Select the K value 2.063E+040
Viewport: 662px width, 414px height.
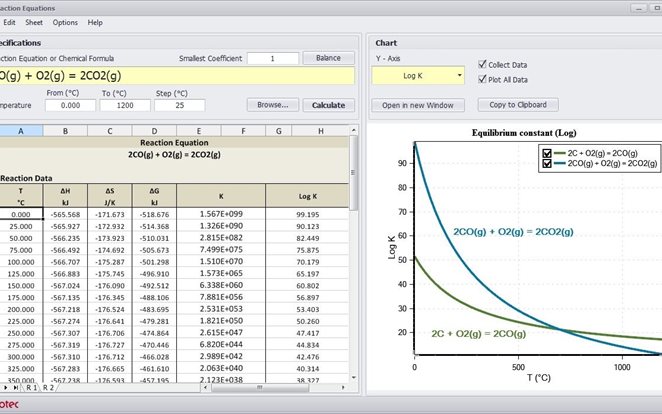[x=221, y=368]
